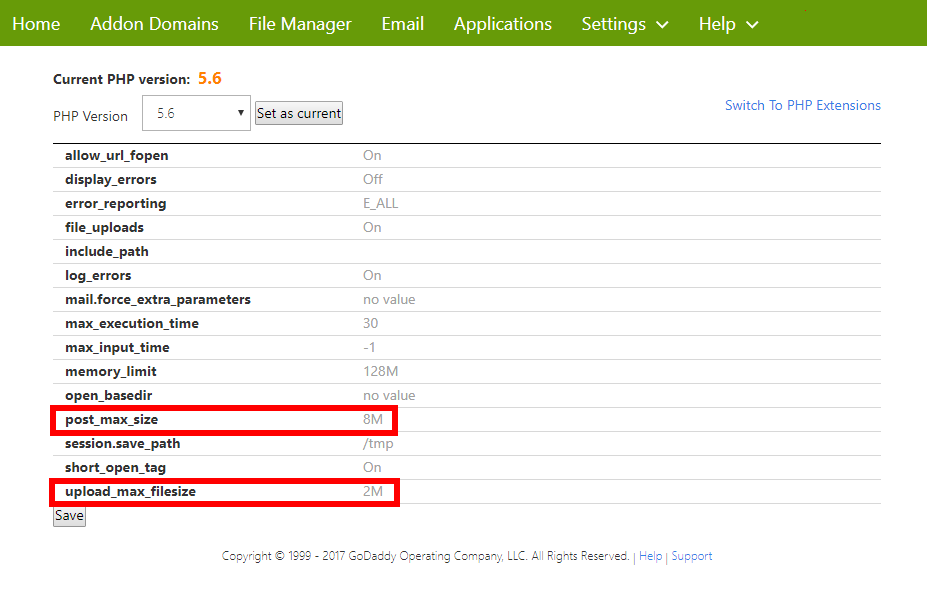
Task: Return to the Home page
Action: click(x=36, y=23)
